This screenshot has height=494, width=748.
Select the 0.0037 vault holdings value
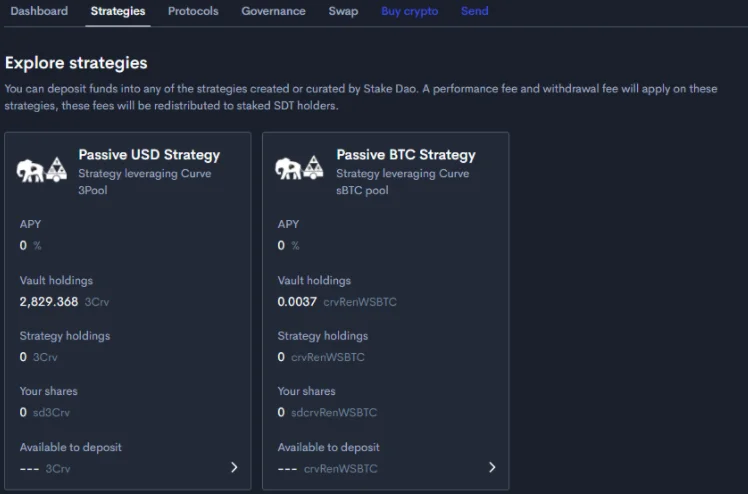[x=297, y=302]
